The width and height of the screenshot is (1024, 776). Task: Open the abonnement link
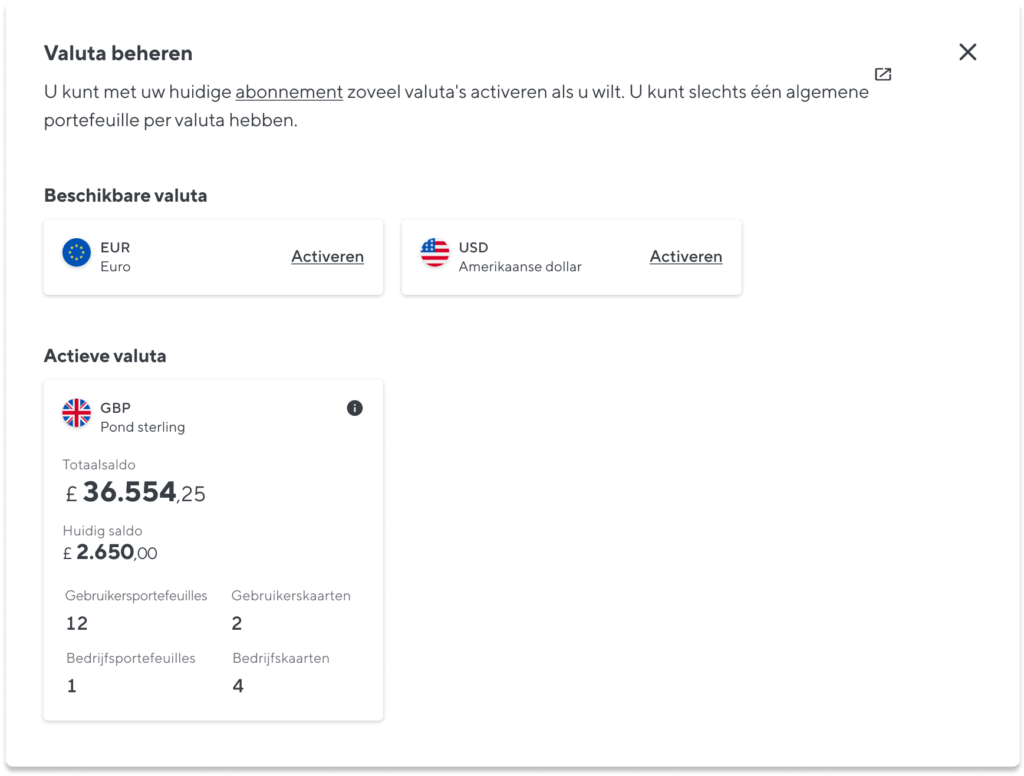coord(289,92)
